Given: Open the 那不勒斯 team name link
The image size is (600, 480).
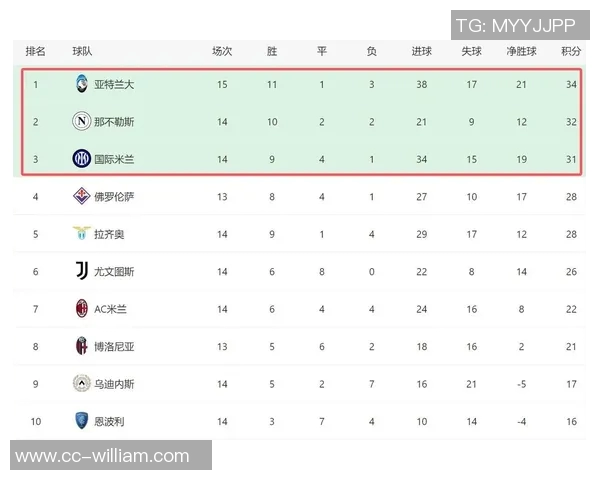Looking at the screenshot, I should [114, 121].
